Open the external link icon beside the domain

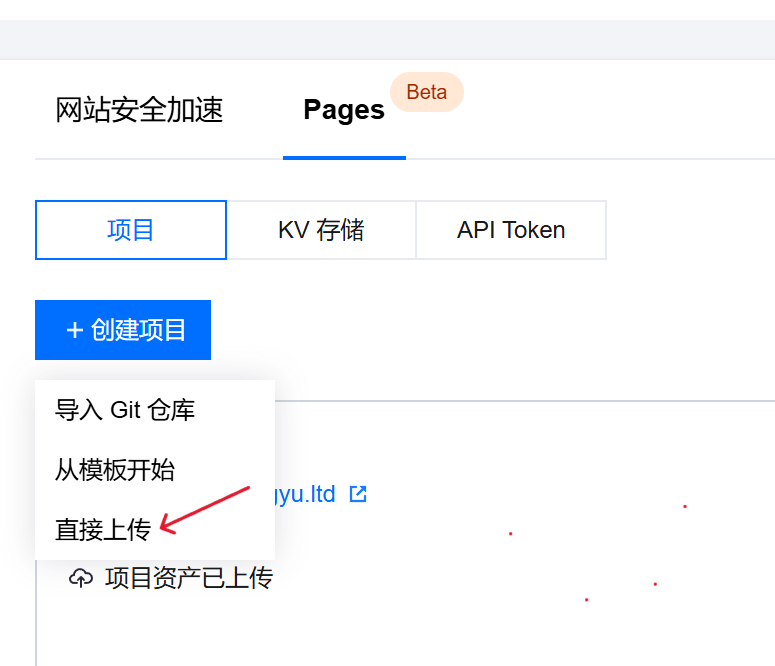coord(358,494)
